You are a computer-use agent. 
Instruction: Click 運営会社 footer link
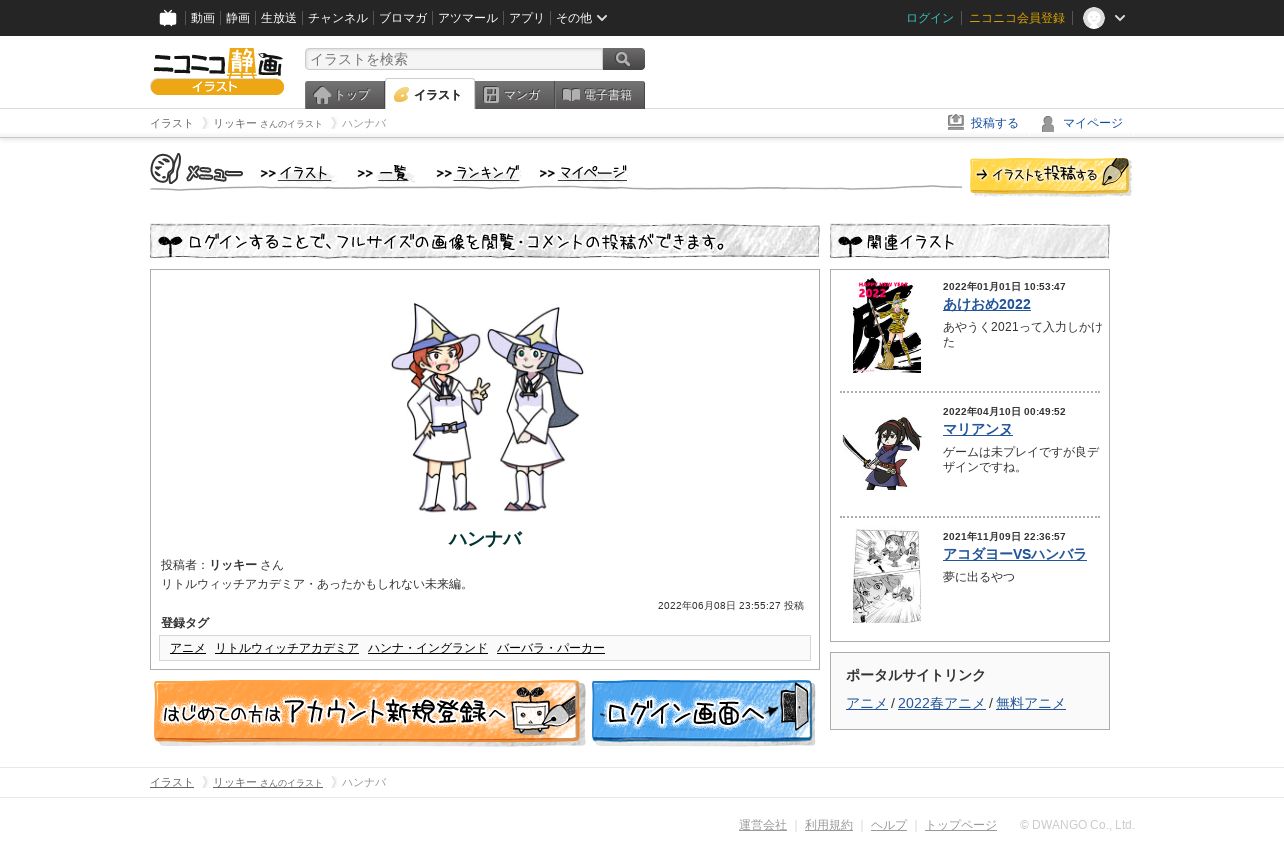point(763,825)
